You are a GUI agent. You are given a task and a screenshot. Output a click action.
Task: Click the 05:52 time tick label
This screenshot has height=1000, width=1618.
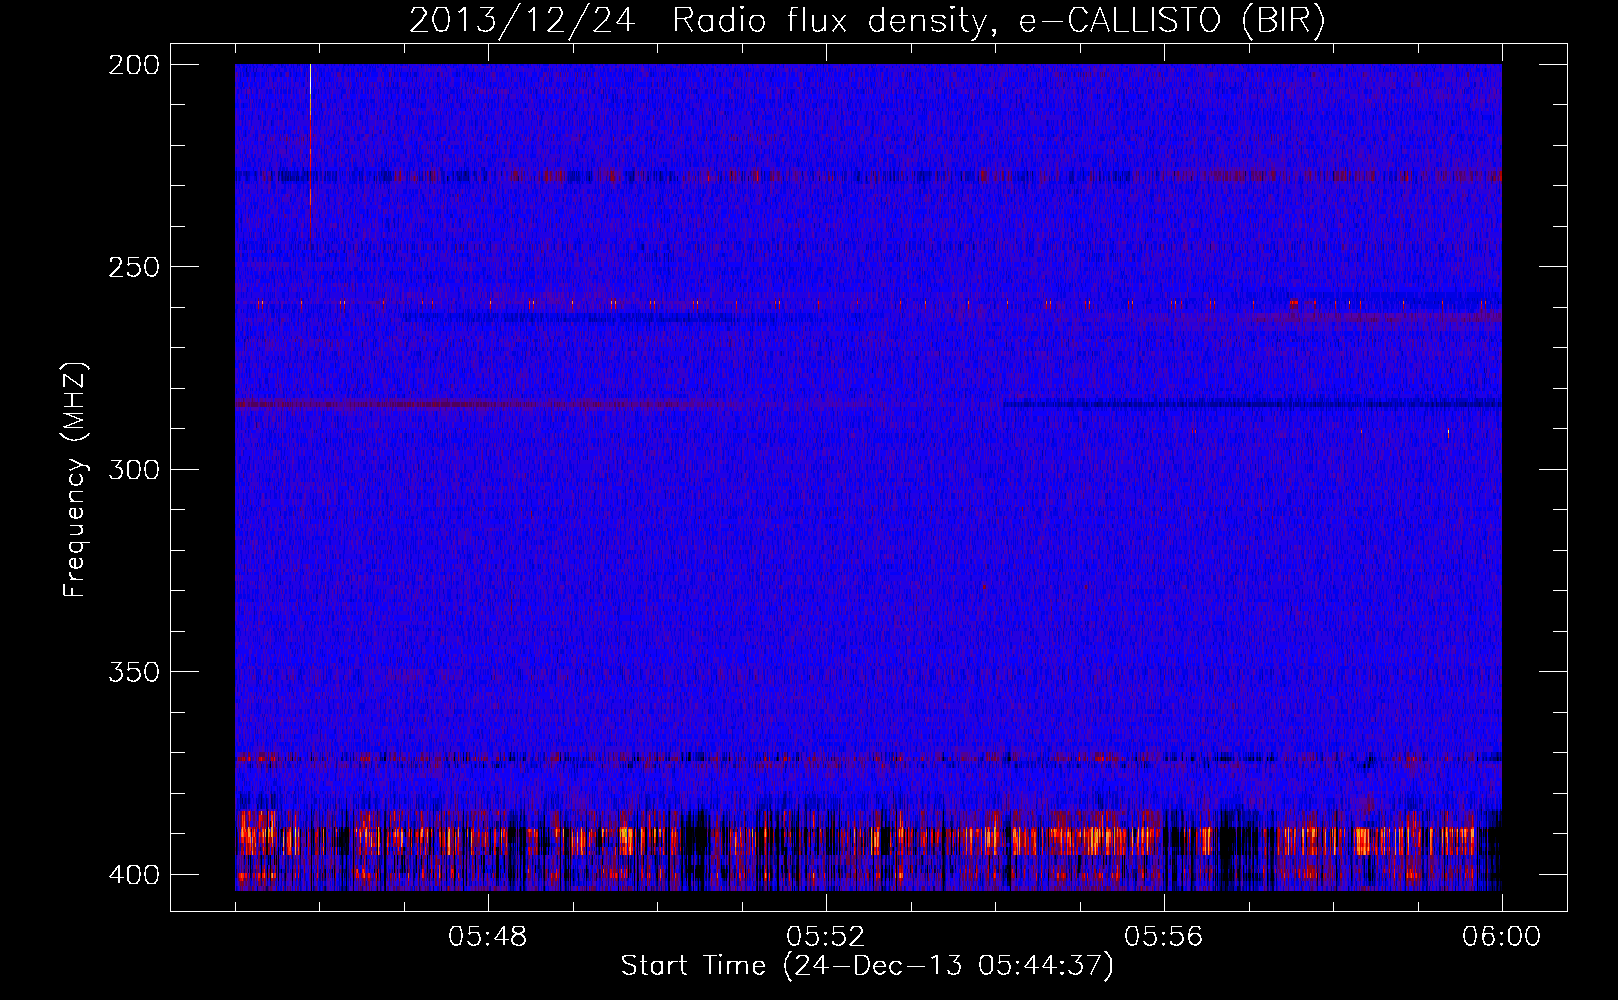pos(826,937)
